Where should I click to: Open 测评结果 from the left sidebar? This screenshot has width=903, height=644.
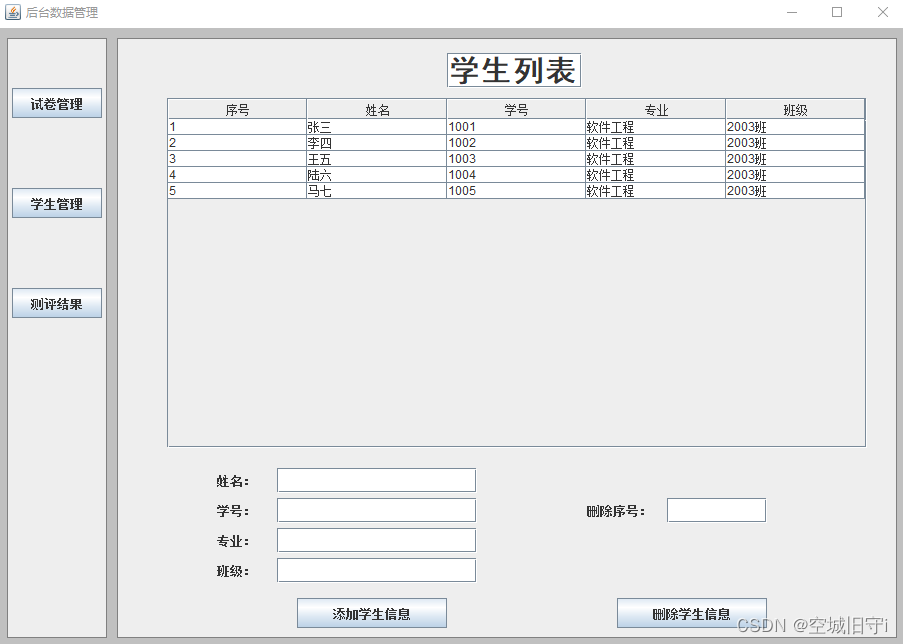tap(56, 303)
